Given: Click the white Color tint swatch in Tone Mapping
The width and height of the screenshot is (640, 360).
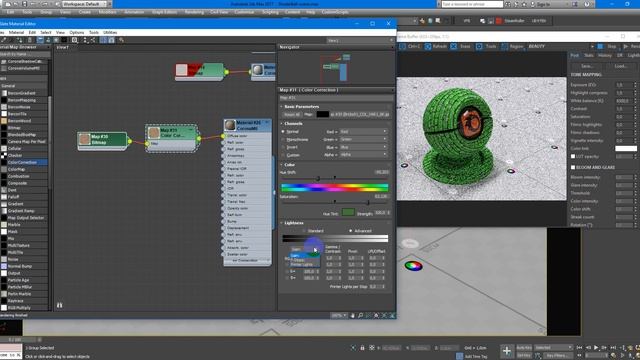Looking at the screenshot, I should pos(626,149).
